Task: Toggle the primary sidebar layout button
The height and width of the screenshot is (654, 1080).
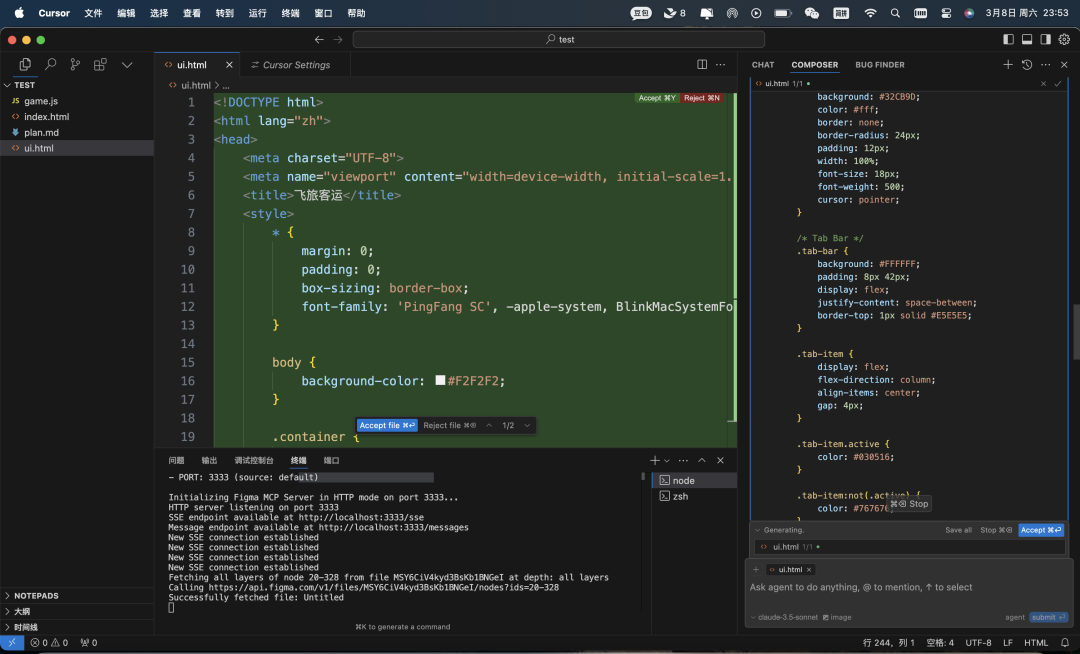Action: click(1008, 39)
